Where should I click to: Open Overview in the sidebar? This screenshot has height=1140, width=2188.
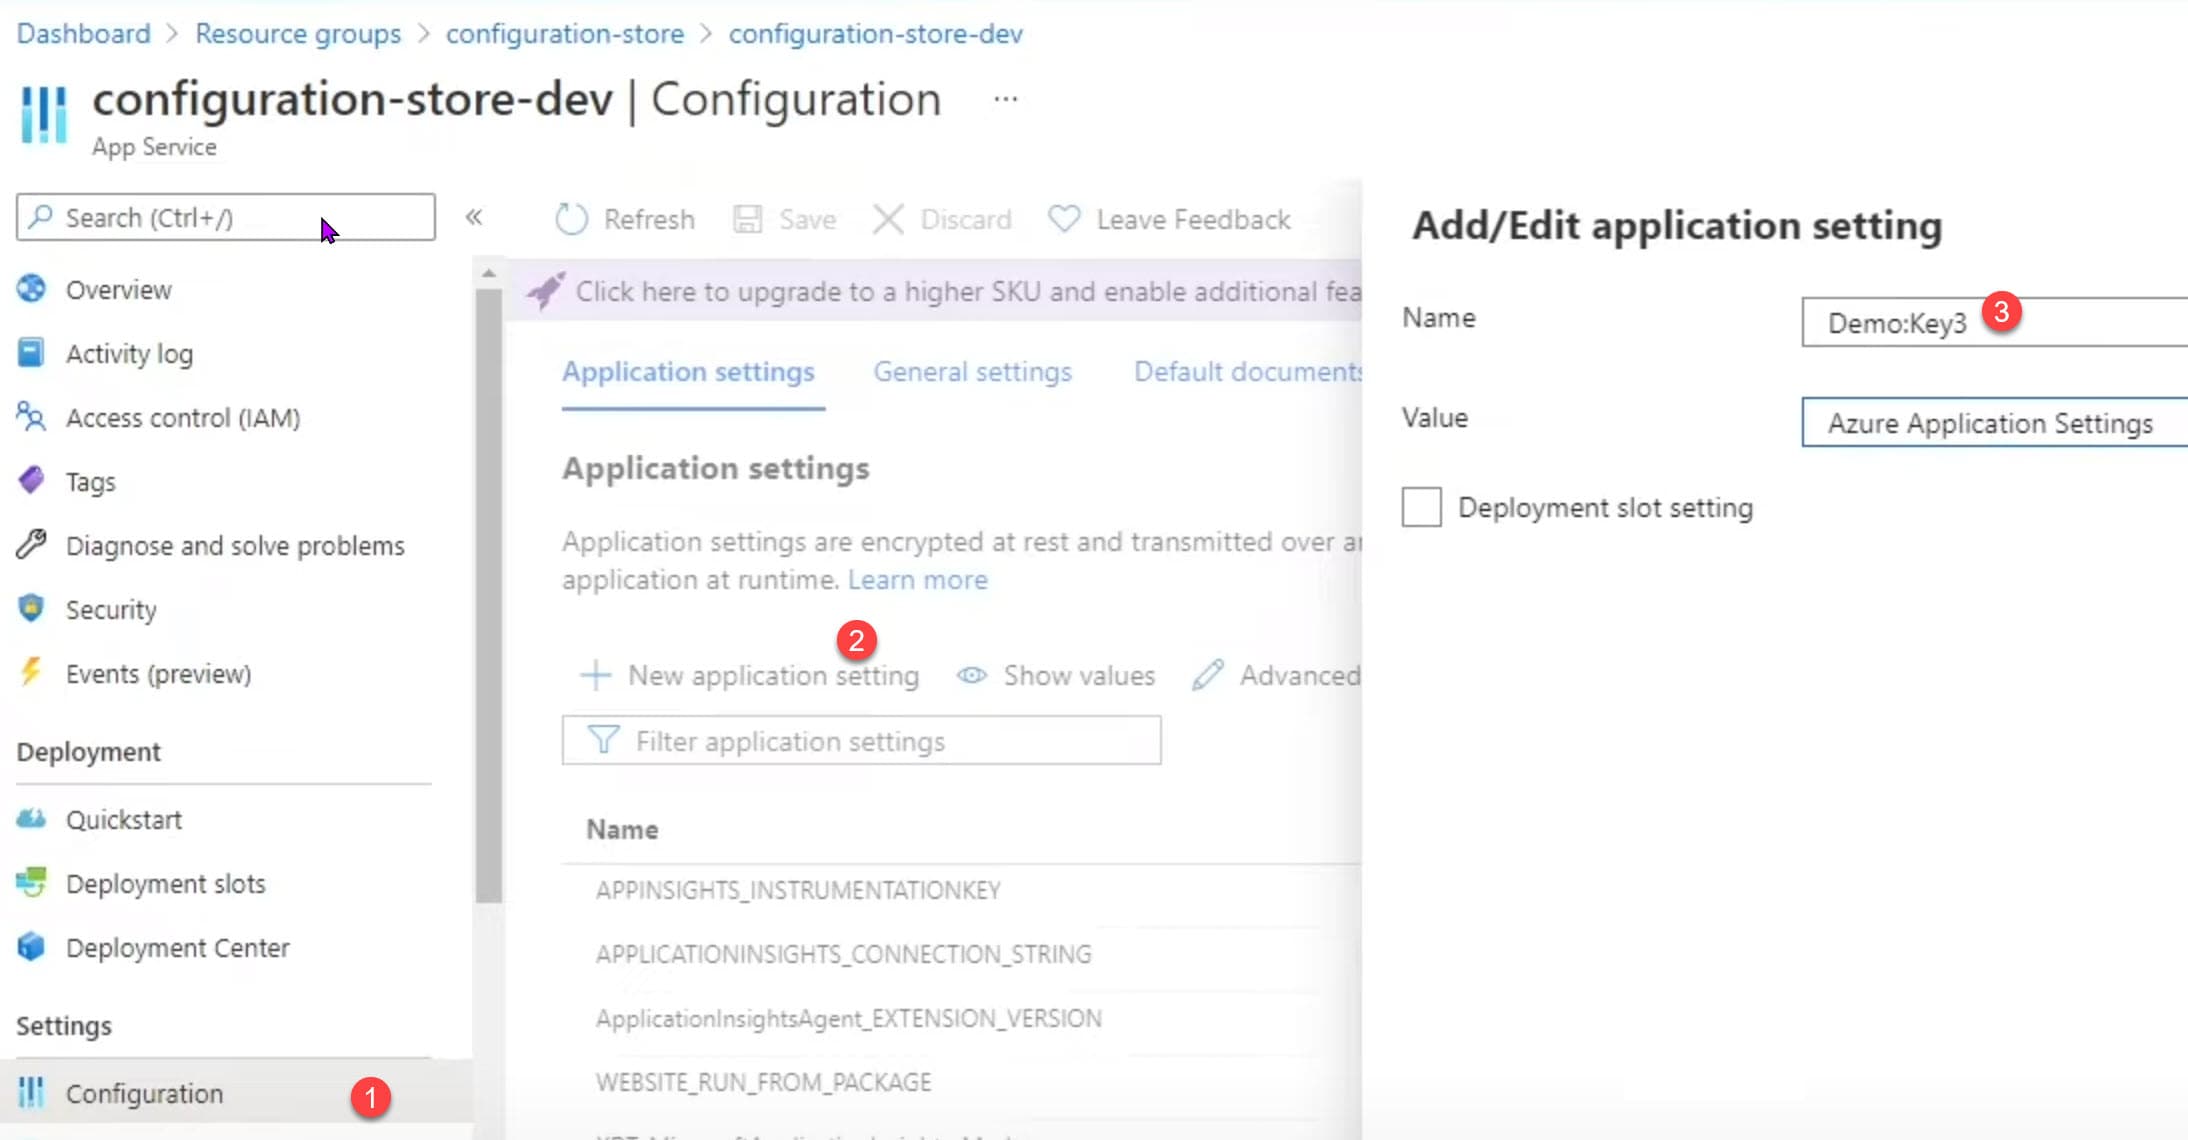click(x=119, y=290)
